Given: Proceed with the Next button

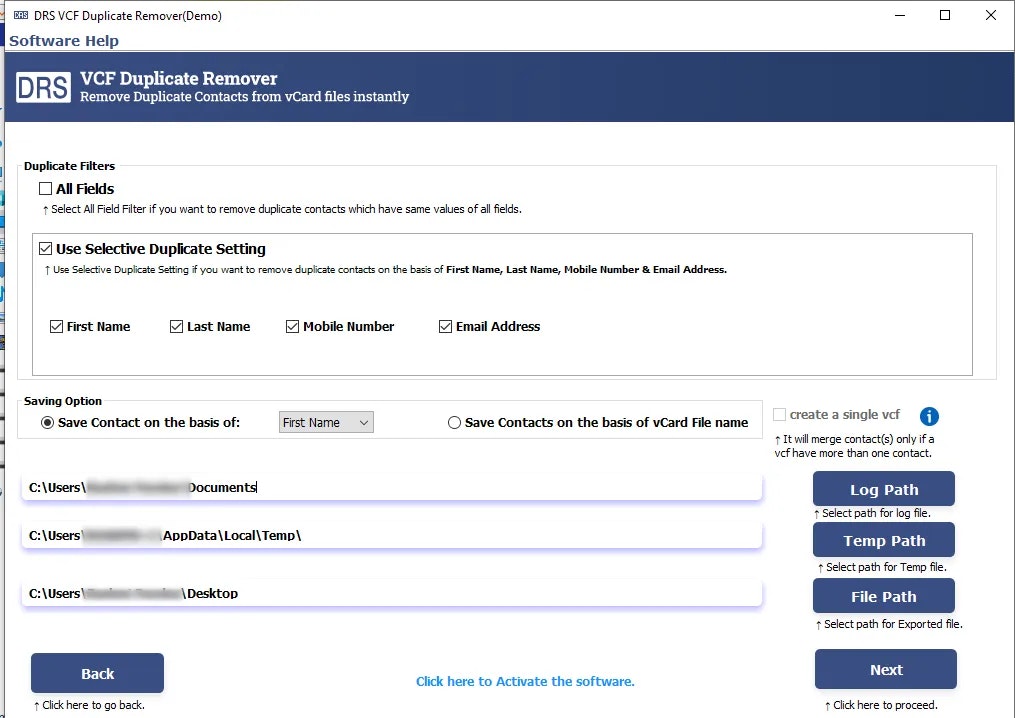Looking at the screenshot, I should pyautogui.click(x=886, y=669).
